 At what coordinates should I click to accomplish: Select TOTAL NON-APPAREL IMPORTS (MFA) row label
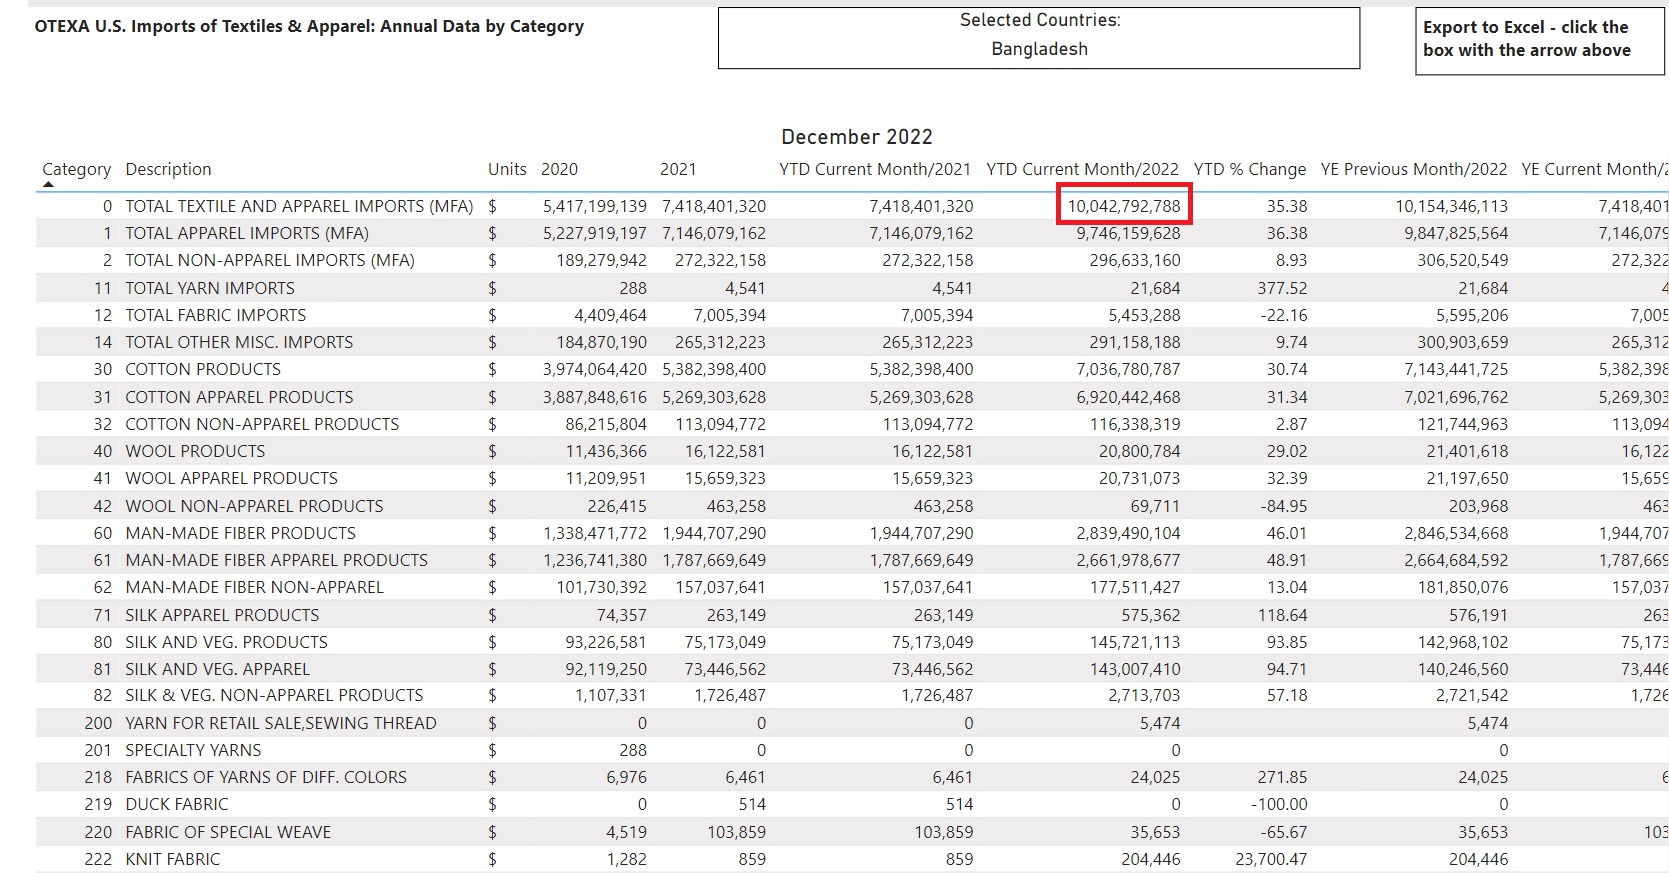tap(270, 260)
